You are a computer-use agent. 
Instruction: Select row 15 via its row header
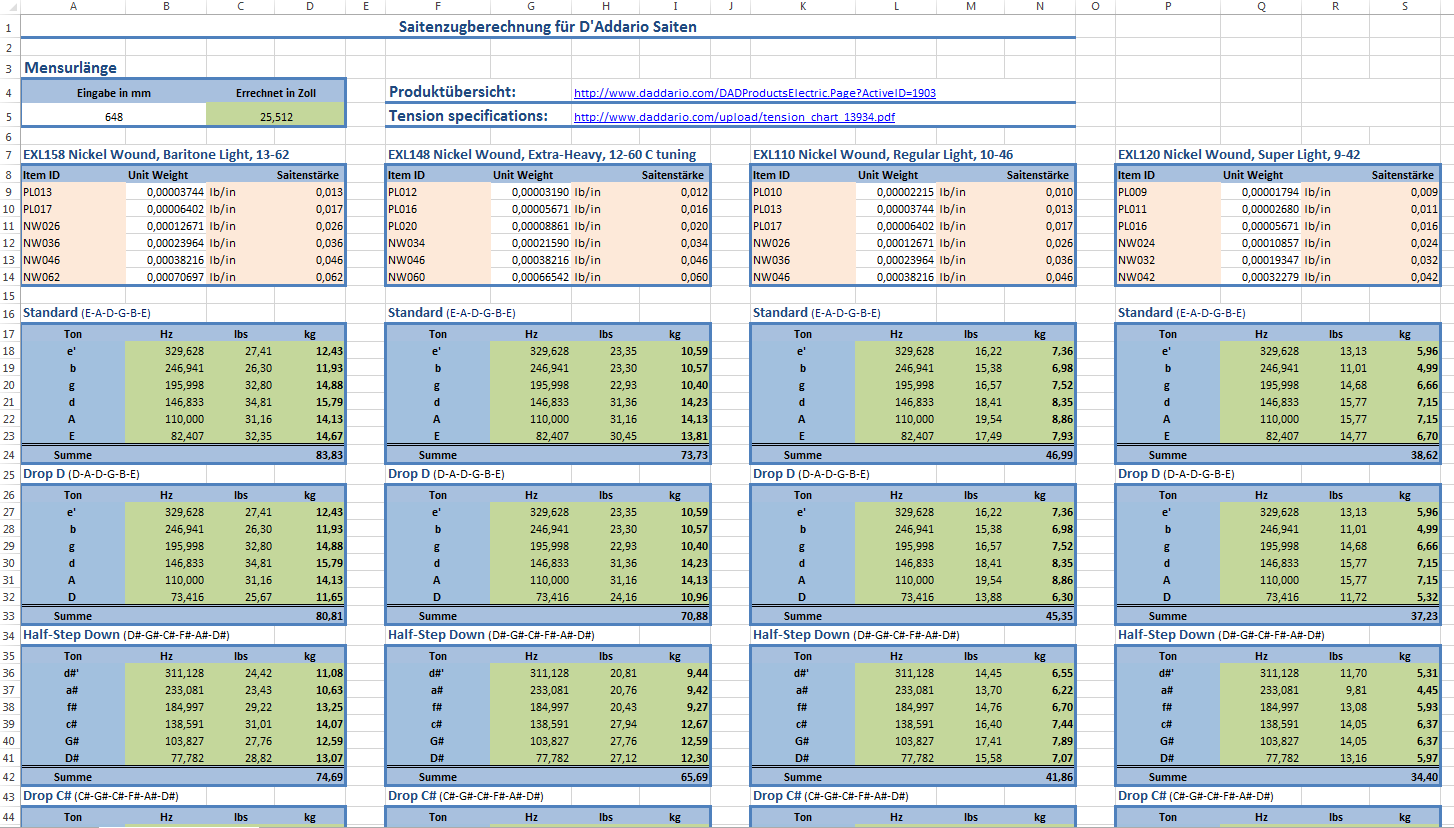[10, 295]
